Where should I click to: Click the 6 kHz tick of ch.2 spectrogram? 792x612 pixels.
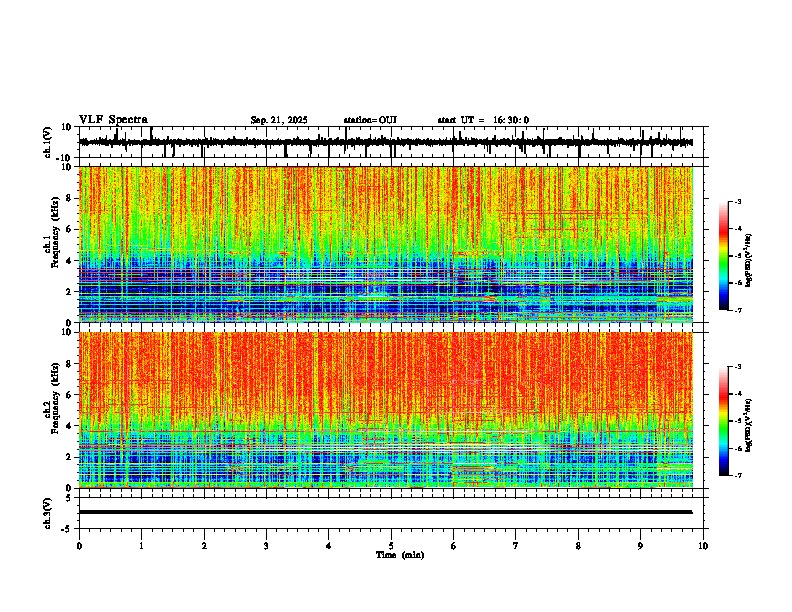click(x=71, y=395)
